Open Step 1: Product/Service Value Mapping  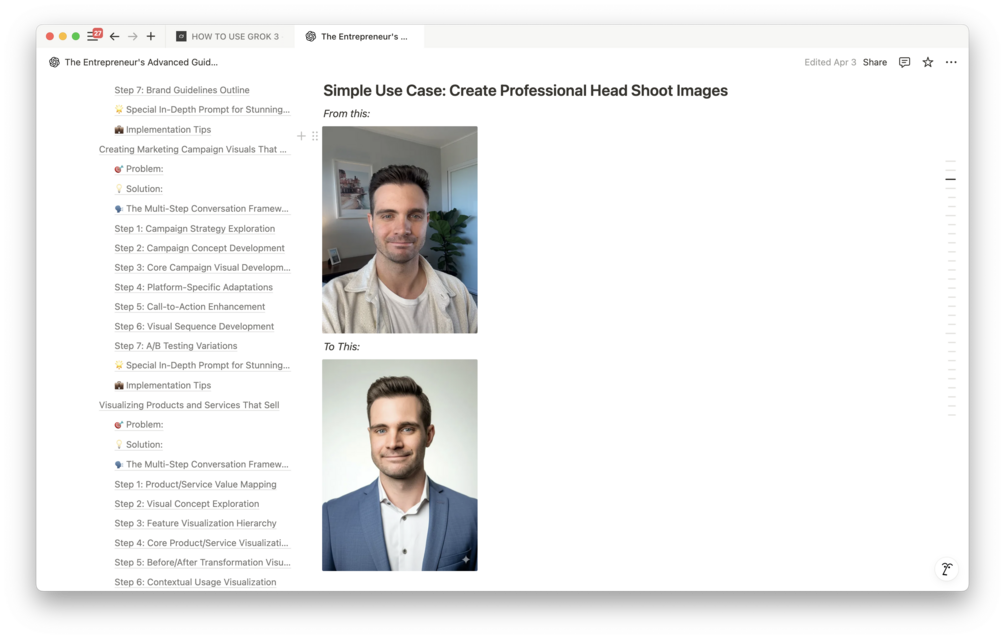(195, 485)
